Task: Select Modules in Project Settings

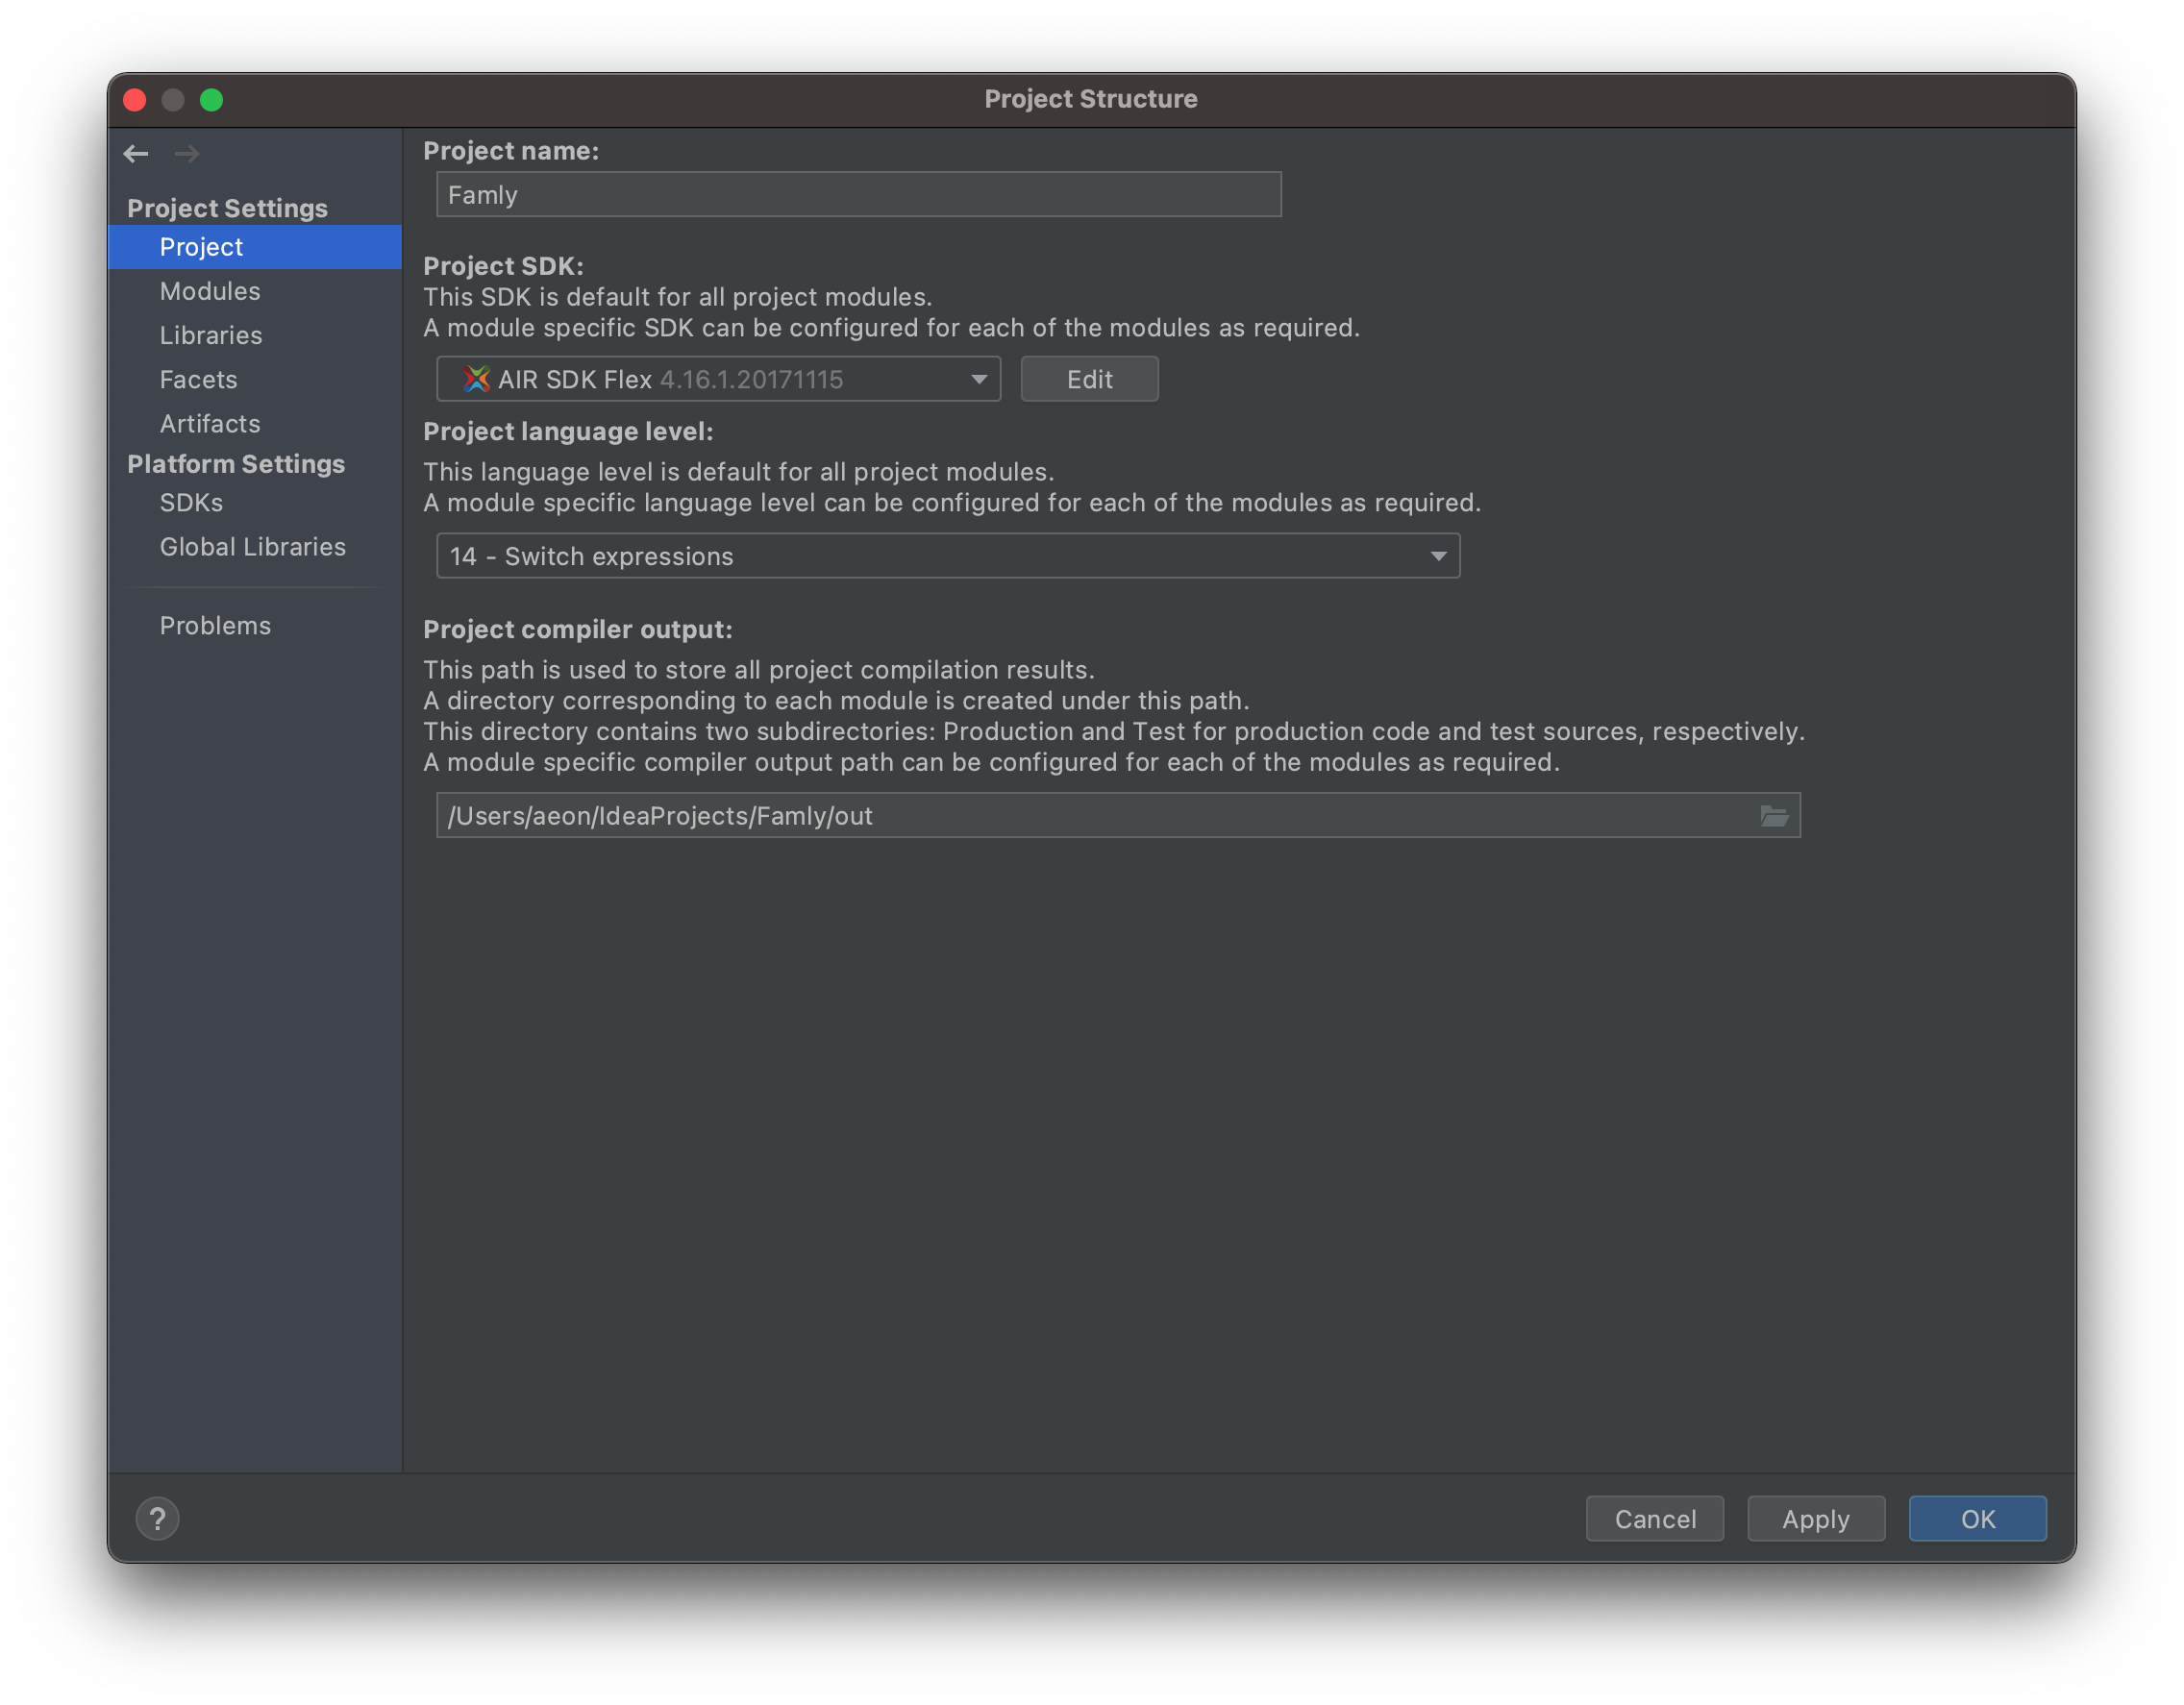Action: coord(210,291)
